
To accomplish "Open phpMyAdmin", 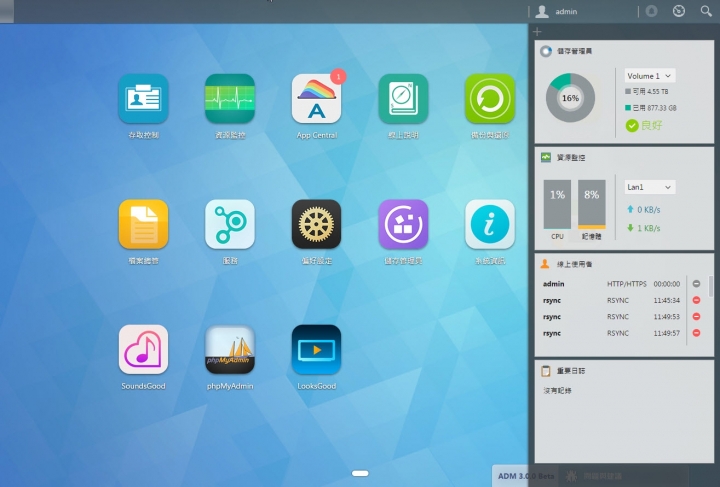I will (230, 349).
